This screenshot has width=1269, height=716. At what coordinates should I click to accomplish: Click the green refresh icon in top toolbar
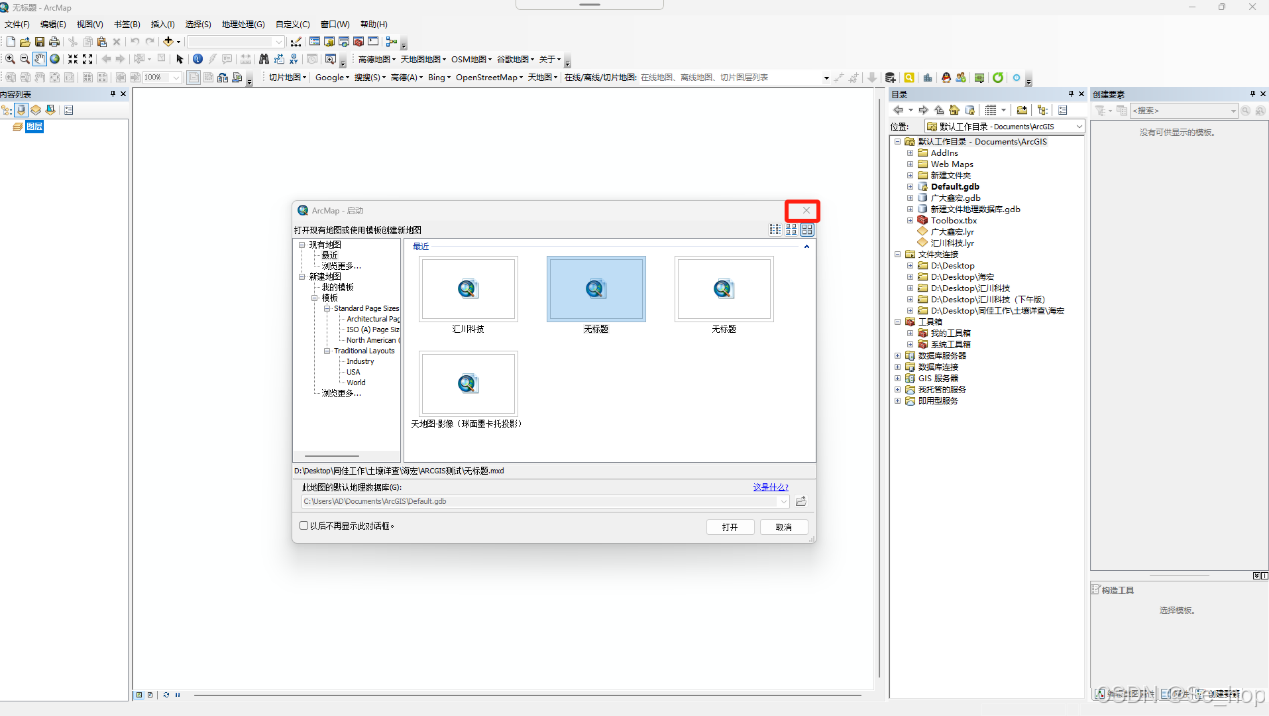pos(997,77)
